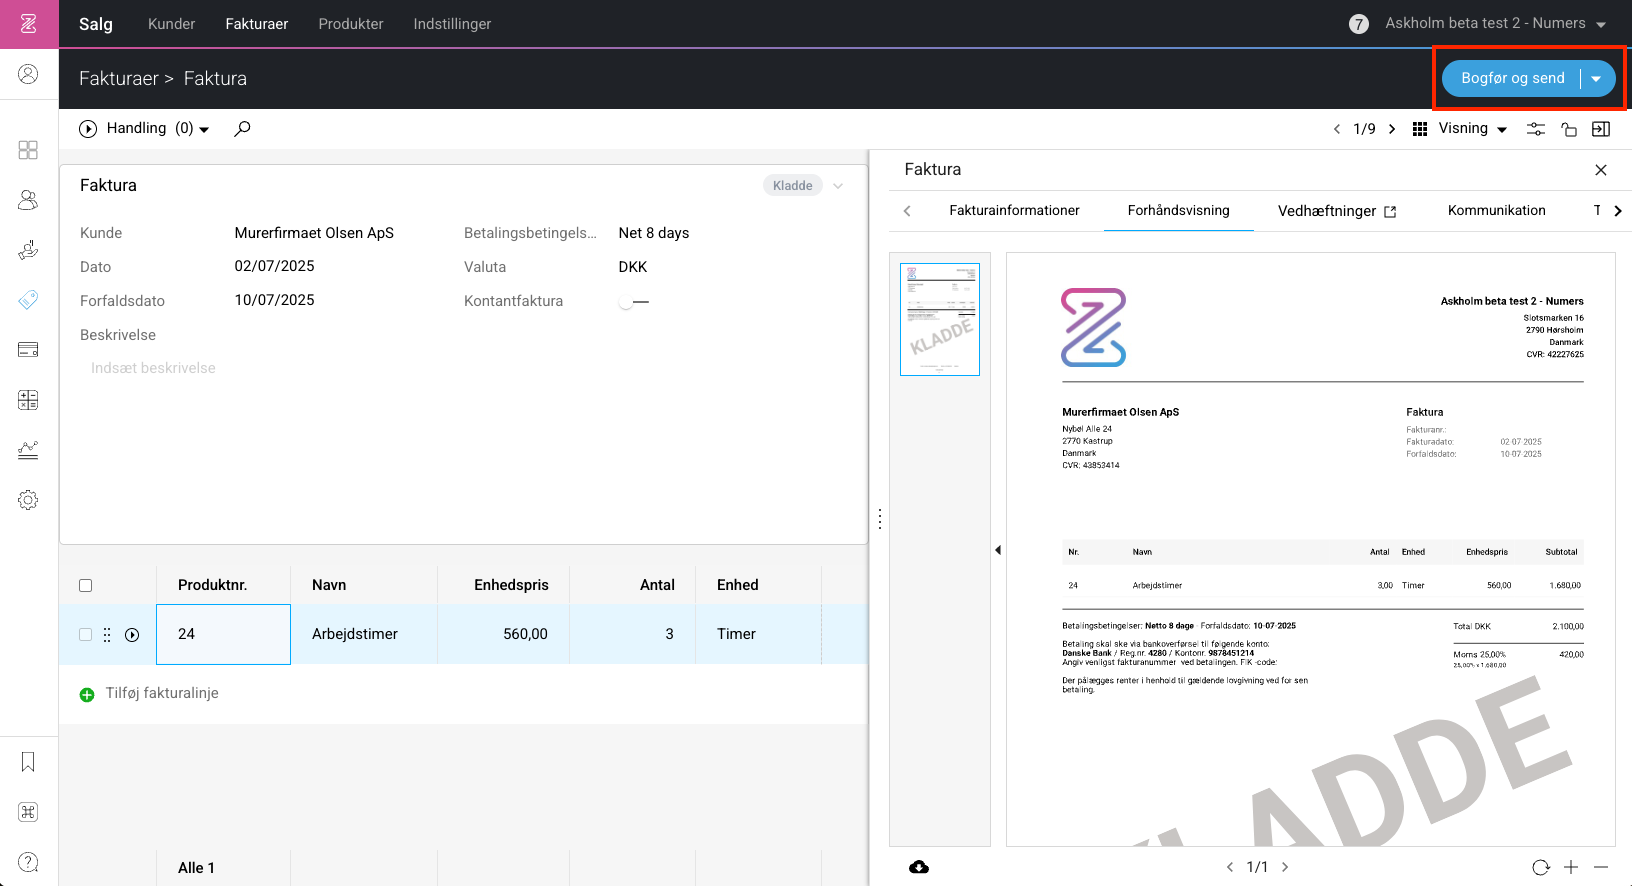Expand the Bogfør og send arrow menu
Image resolution: width=1632 pixels, height=886 pixels.
pos(1597,78)
